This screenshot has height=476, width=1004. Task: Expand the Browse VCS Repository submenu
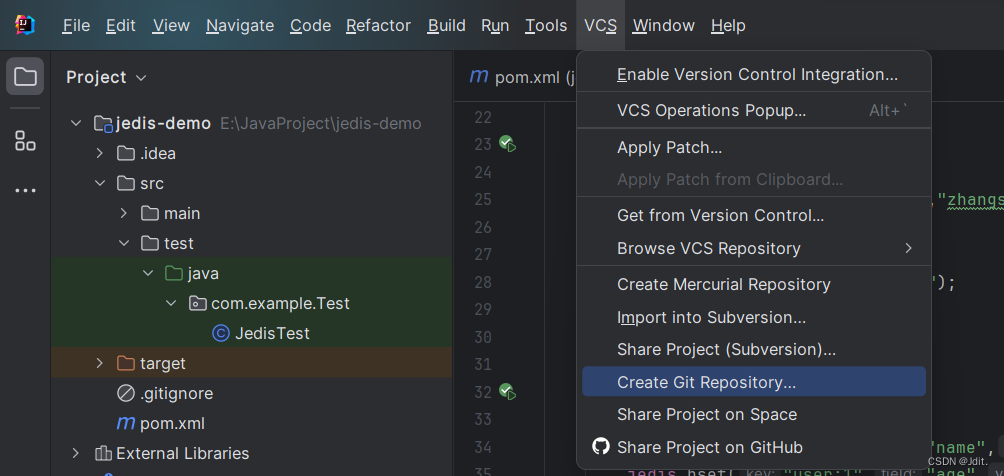click(x=908, y=248)
